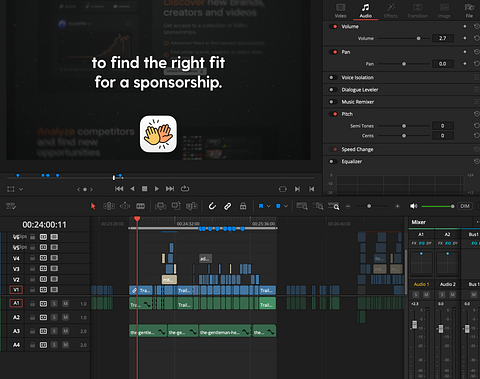Open viewer transform mode dropdown chevron
Screen dimensions: 480x379
(21, 189)
